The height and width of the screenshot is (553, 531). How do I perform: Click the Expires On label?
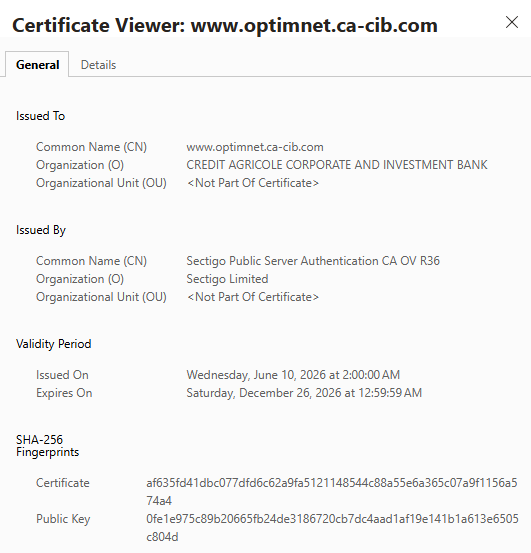pos(64,393)
